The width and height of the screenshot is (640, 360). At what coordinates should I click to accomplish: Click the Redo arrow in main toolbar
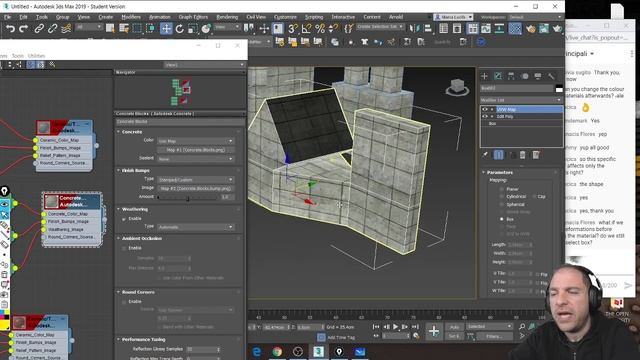tap(24, 29)
